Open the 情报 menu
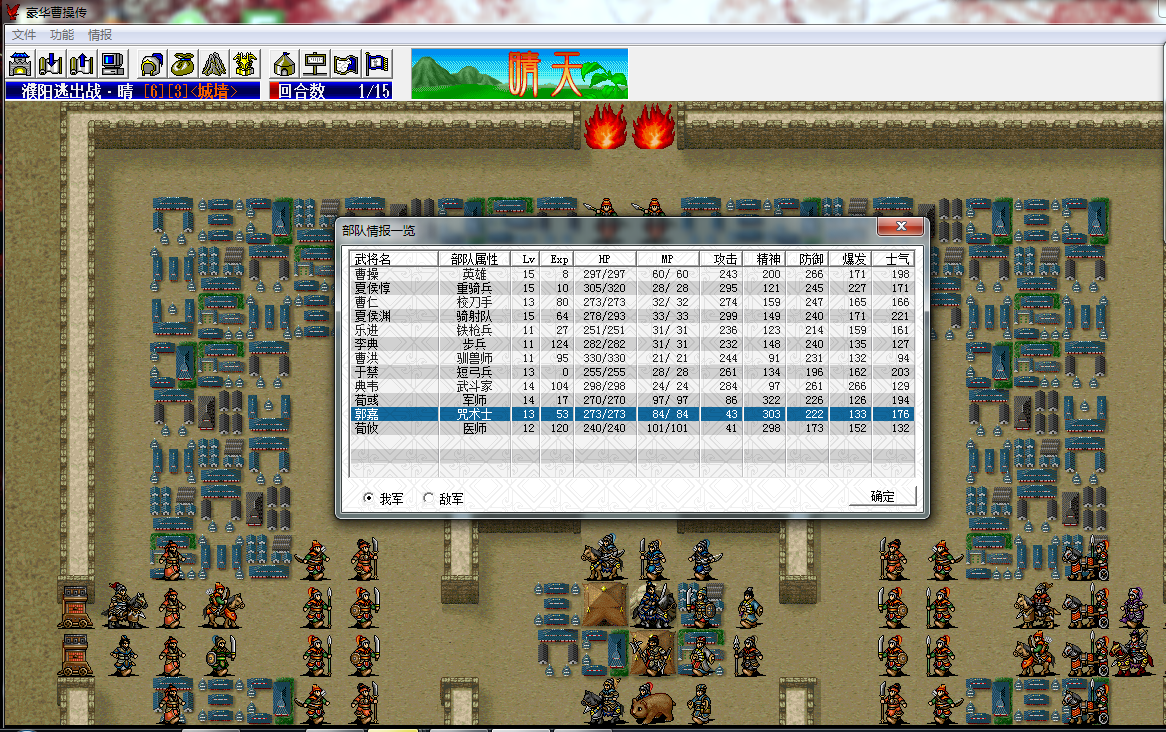This screenshot has height=732, width=1166. (x=100, y=35)
